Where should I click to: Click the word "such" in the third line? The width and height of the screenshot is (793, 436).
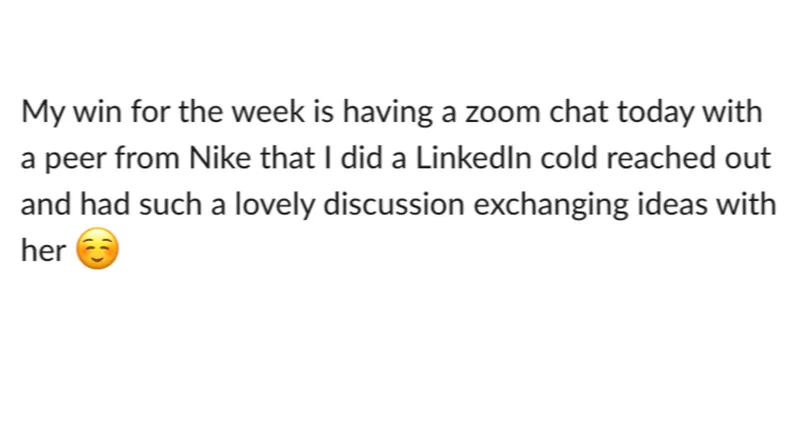click(170, 204)
